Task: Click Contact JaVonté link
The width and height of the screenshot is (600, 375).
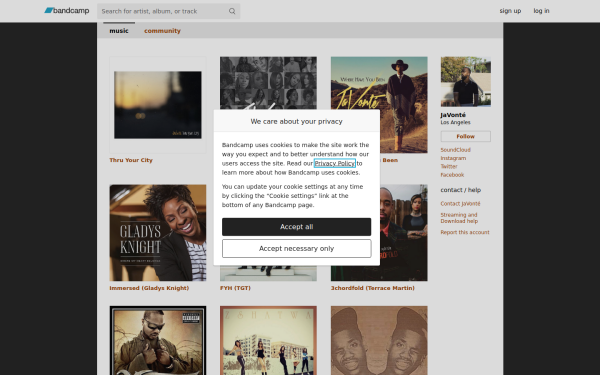Action: click(460, 204)
